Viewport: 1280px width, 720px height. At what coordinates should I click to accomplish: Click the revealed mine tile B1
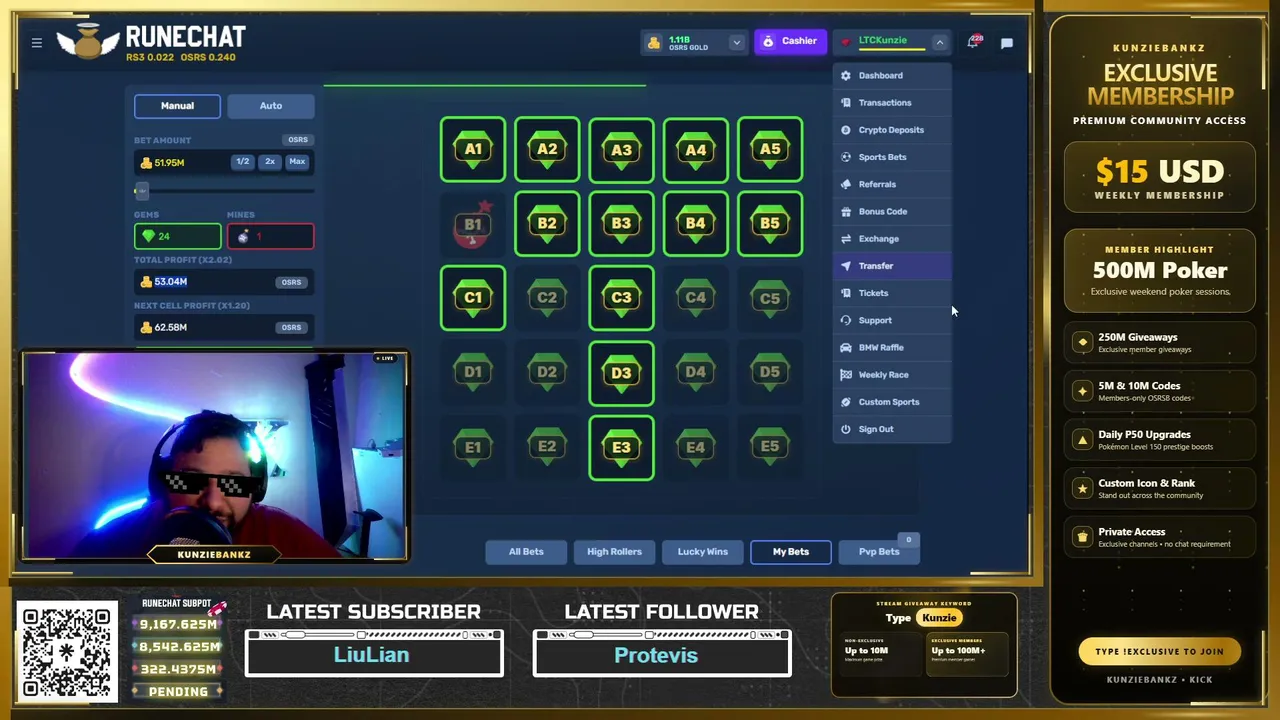point(473,224)
